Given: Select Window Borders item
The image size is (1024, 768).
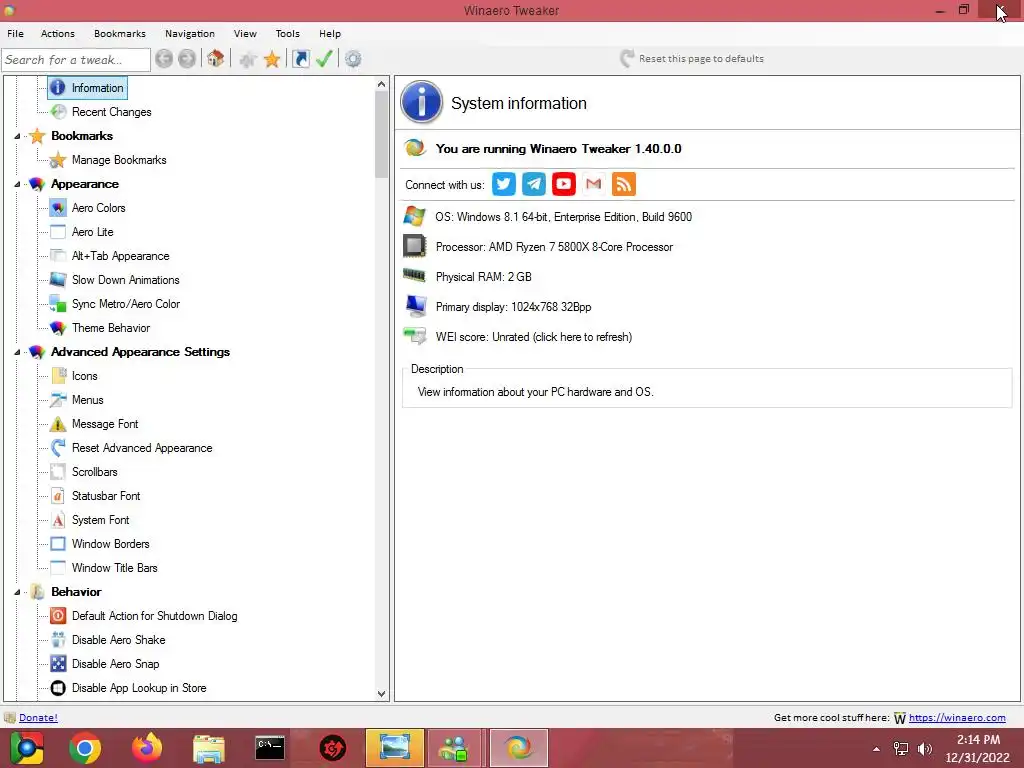Looking at the screenshot, I should [111, 544].
